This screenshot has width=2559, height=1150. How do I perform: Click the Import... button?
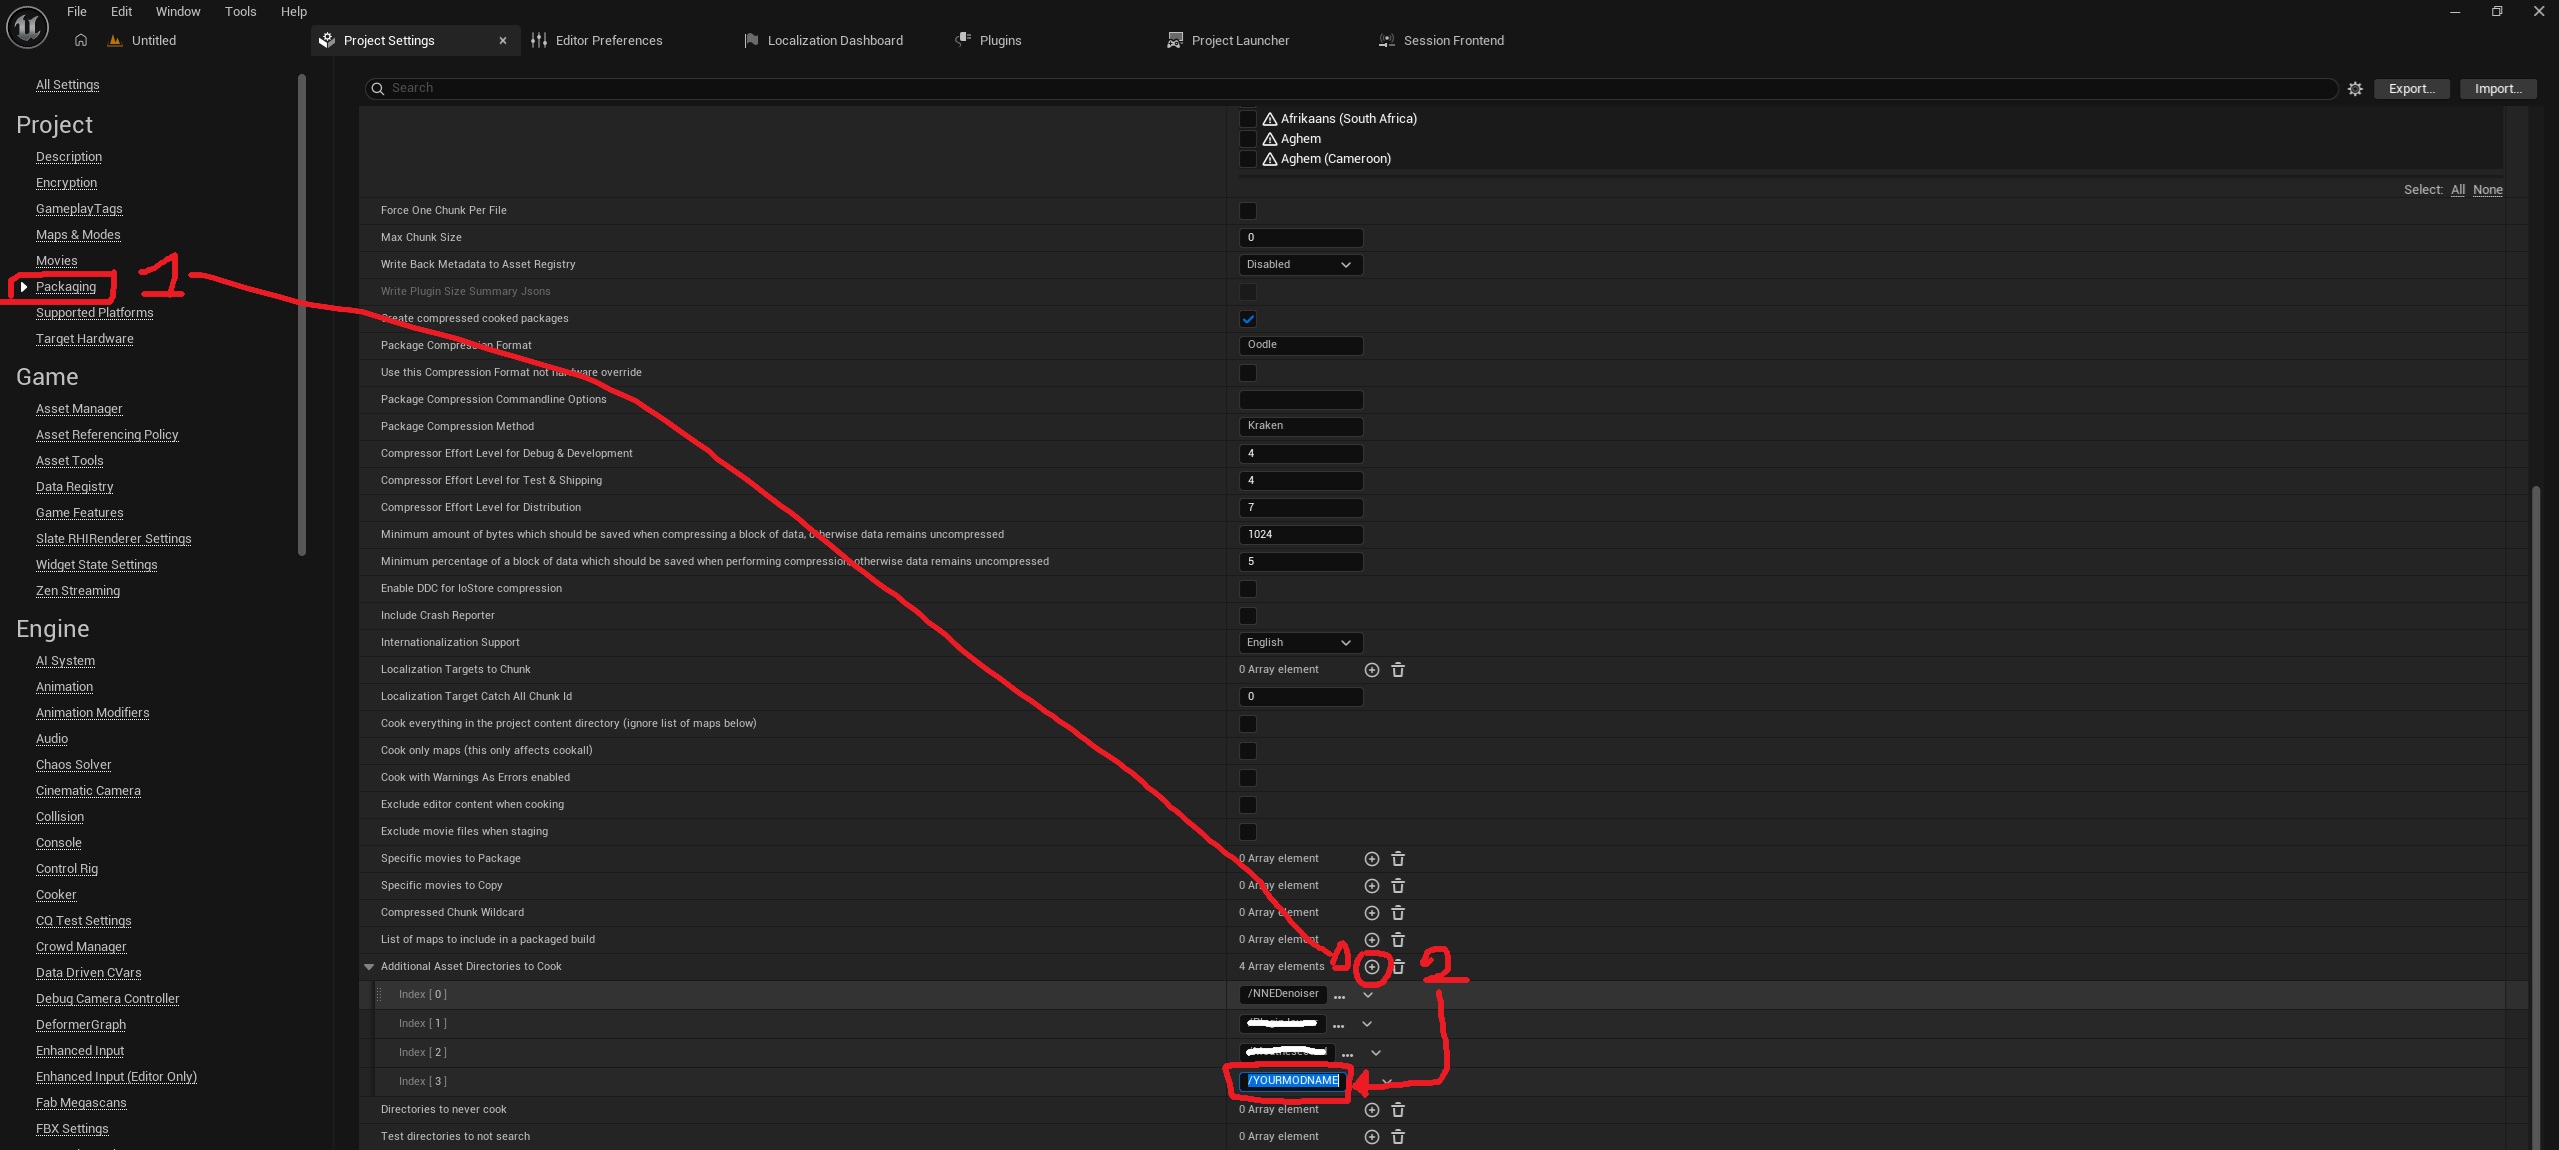[2498, 89]
